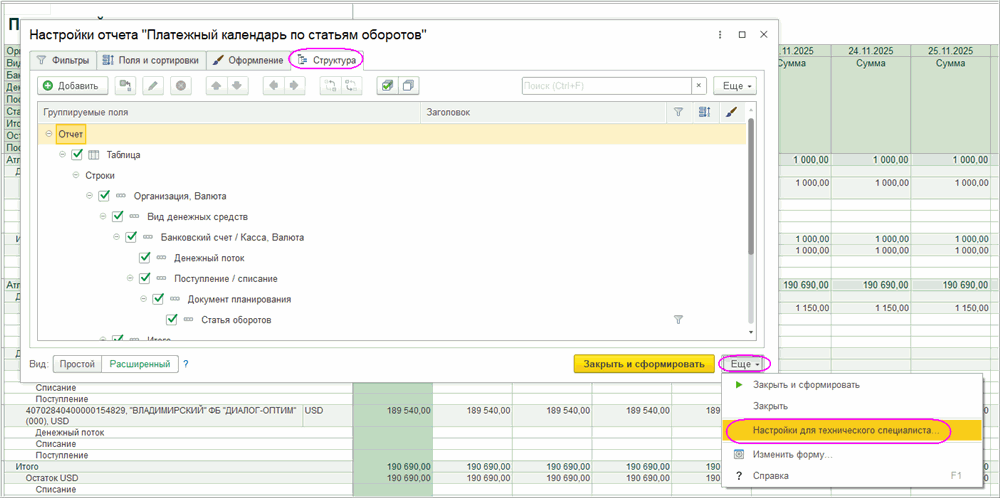Viewport: 1000px width, 498px height.
Task: Uncheck the Таблица checkbox
Action: [x=78, y=155]
